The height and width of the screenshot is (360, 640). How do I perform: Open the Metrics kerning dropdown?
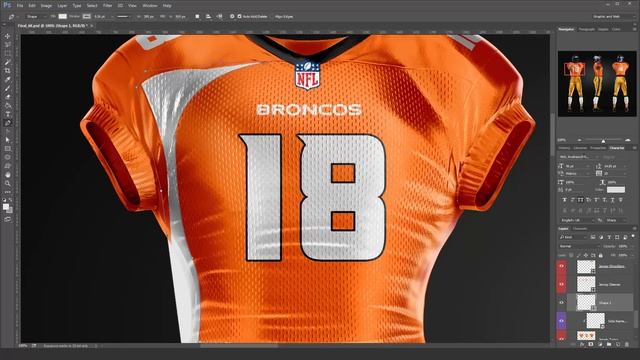click(x=577, y=174)
